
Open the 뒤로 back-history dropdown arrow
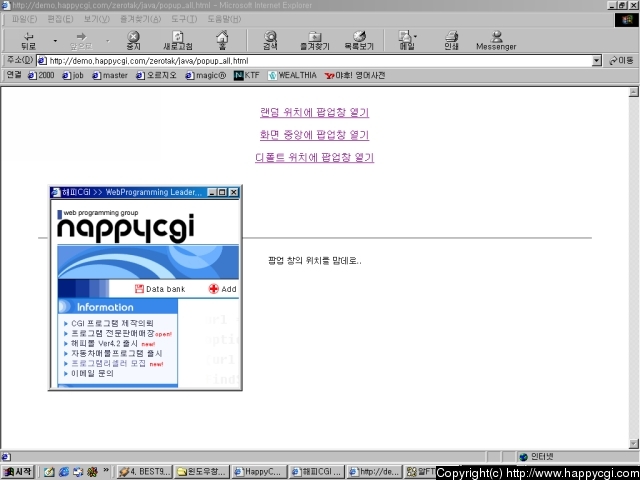[55, 41]
